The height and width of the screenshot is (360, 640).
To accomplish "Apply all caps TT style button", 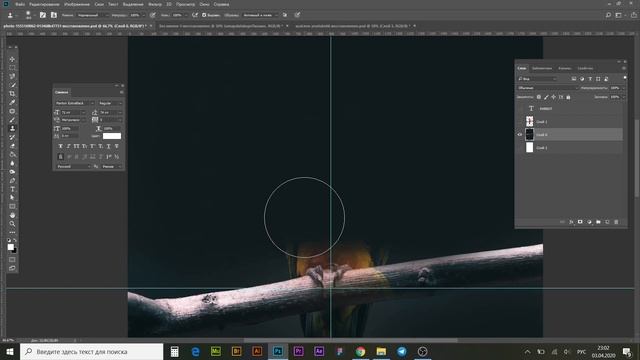I will point(76,146).
